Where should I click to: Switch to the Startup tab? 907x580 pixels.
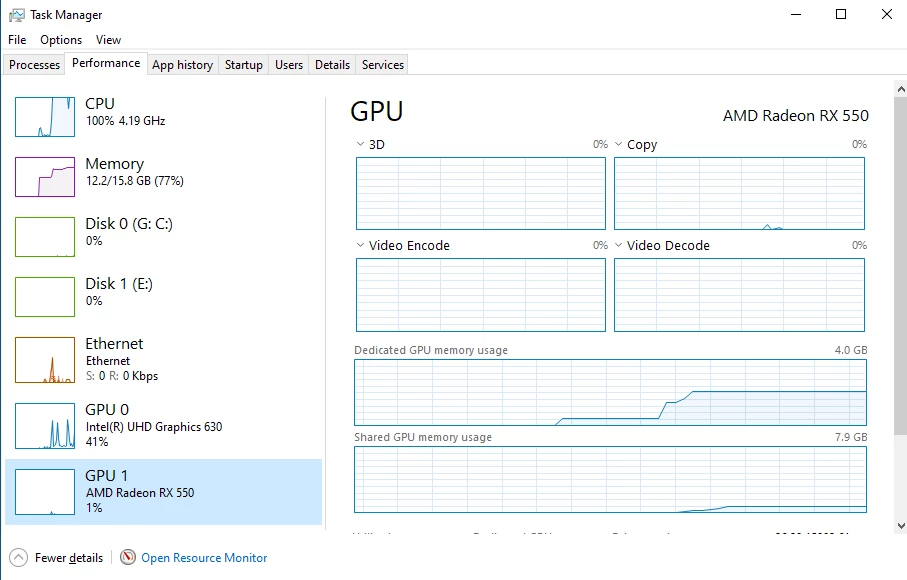point(244,65)
